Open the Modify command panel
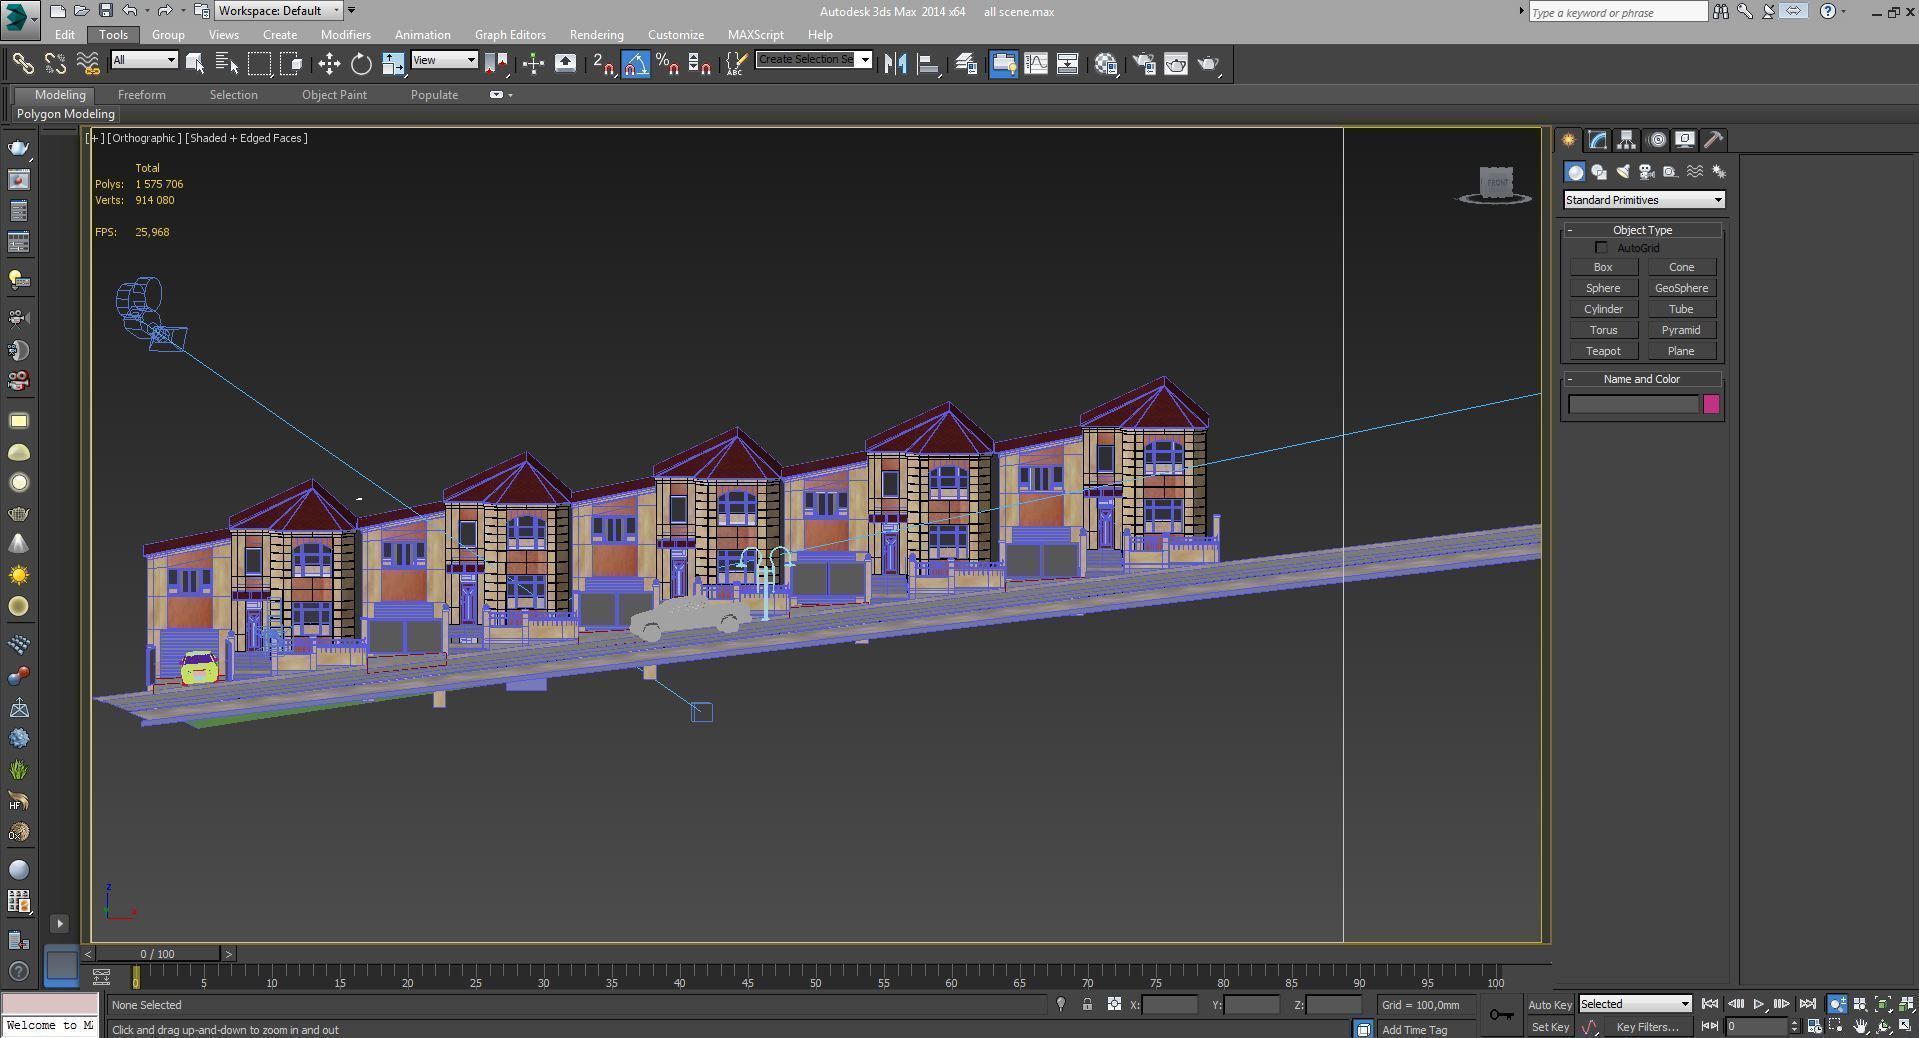 (1598, 140)
